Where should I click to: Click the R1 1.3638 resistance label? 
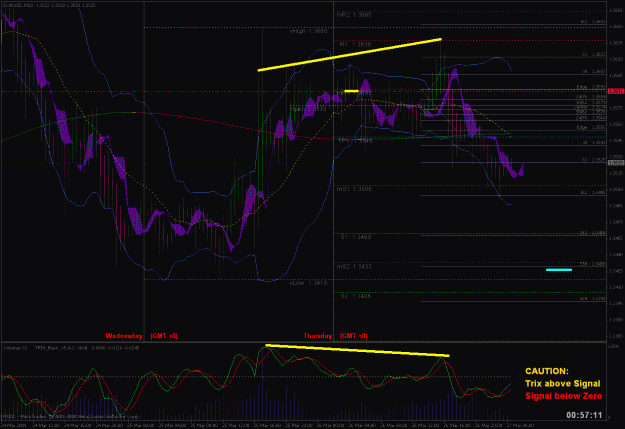pos(355,44)
